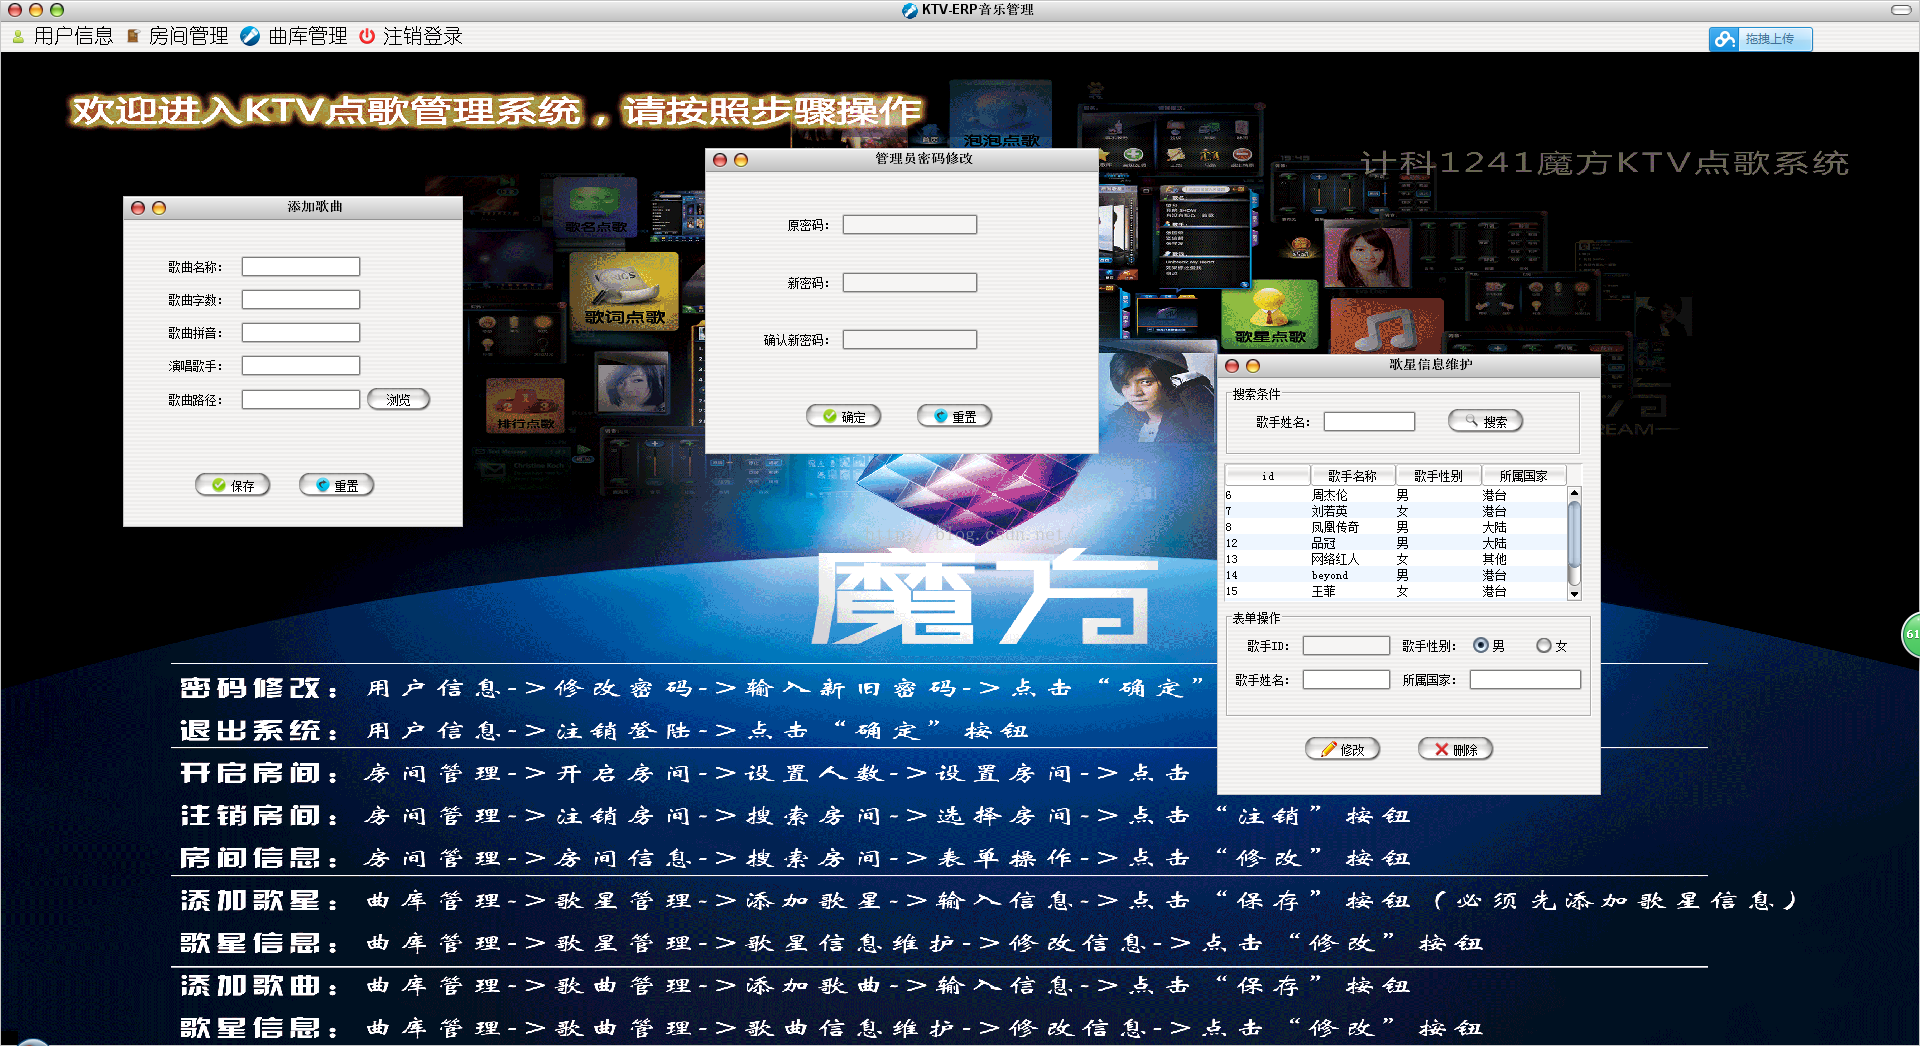
Task: Open the 房间管理 menu
Action: 188,36
